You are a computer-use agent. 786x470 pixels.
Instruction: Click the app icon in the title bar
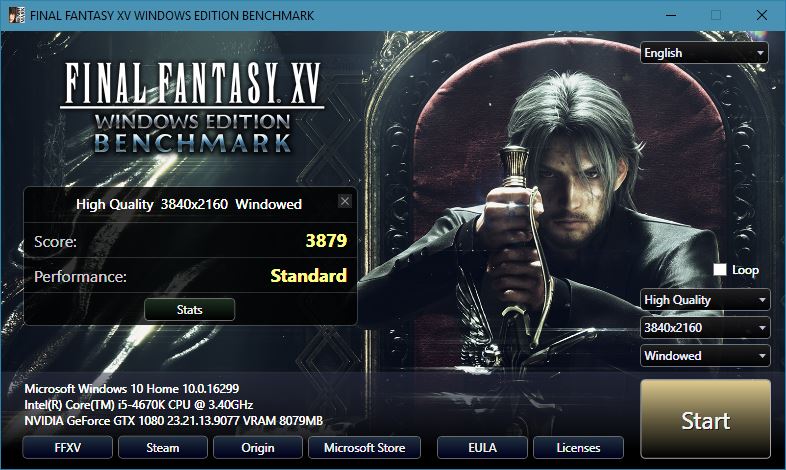17,15
